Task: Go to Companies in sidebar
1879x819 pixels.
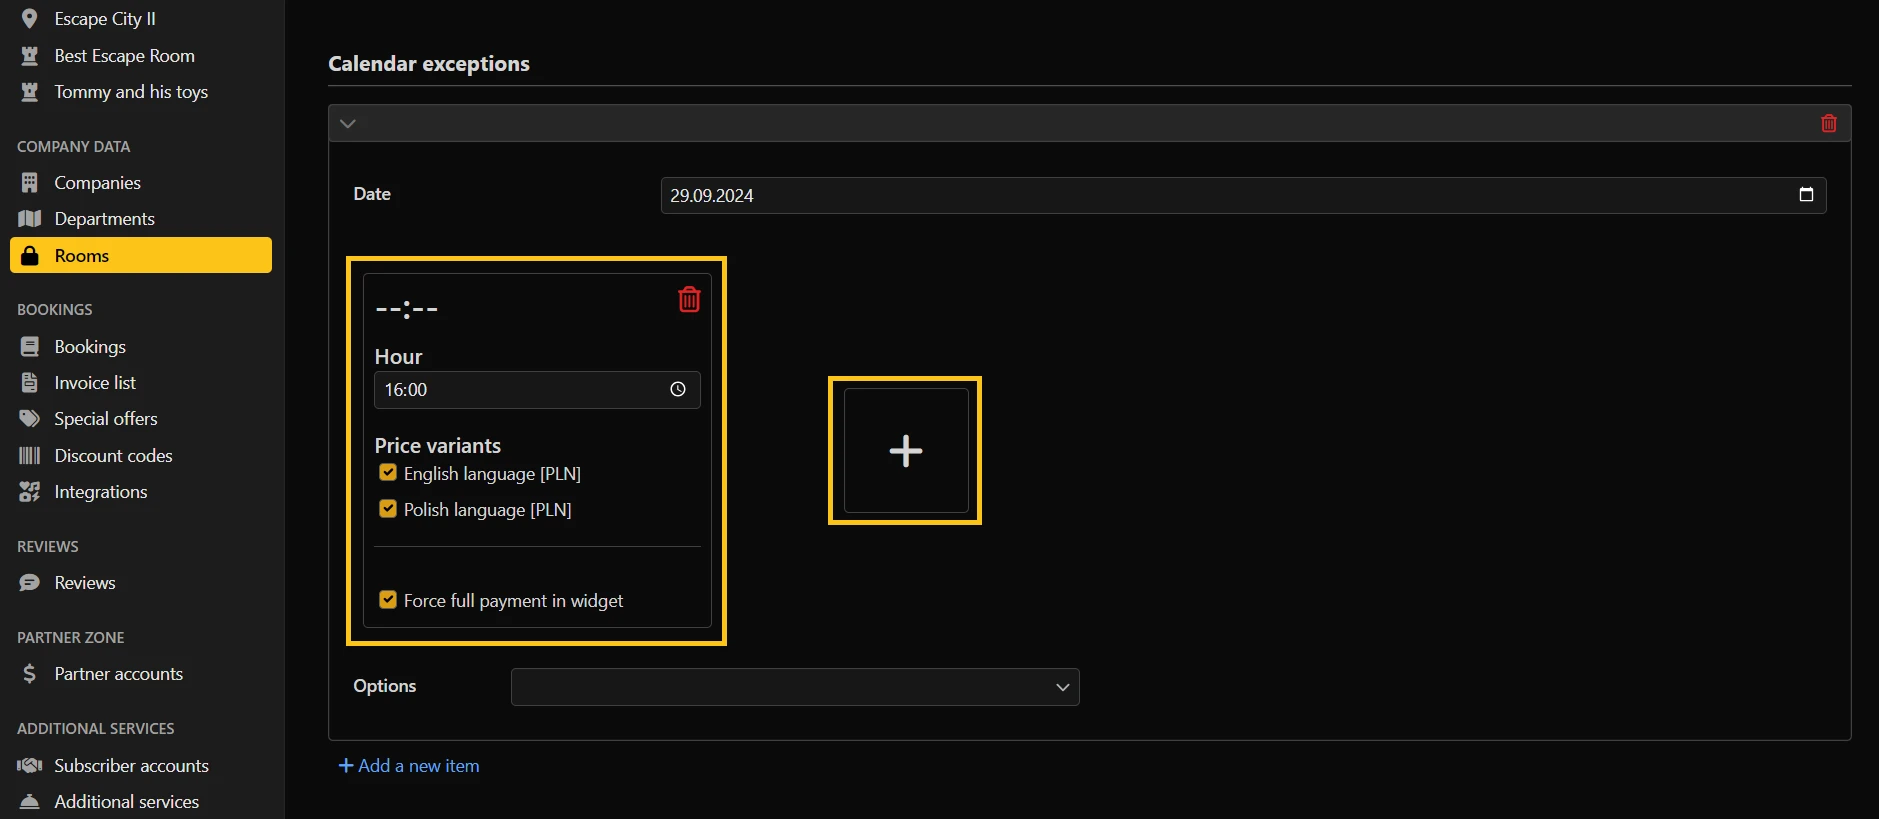Action: [97, 183]
